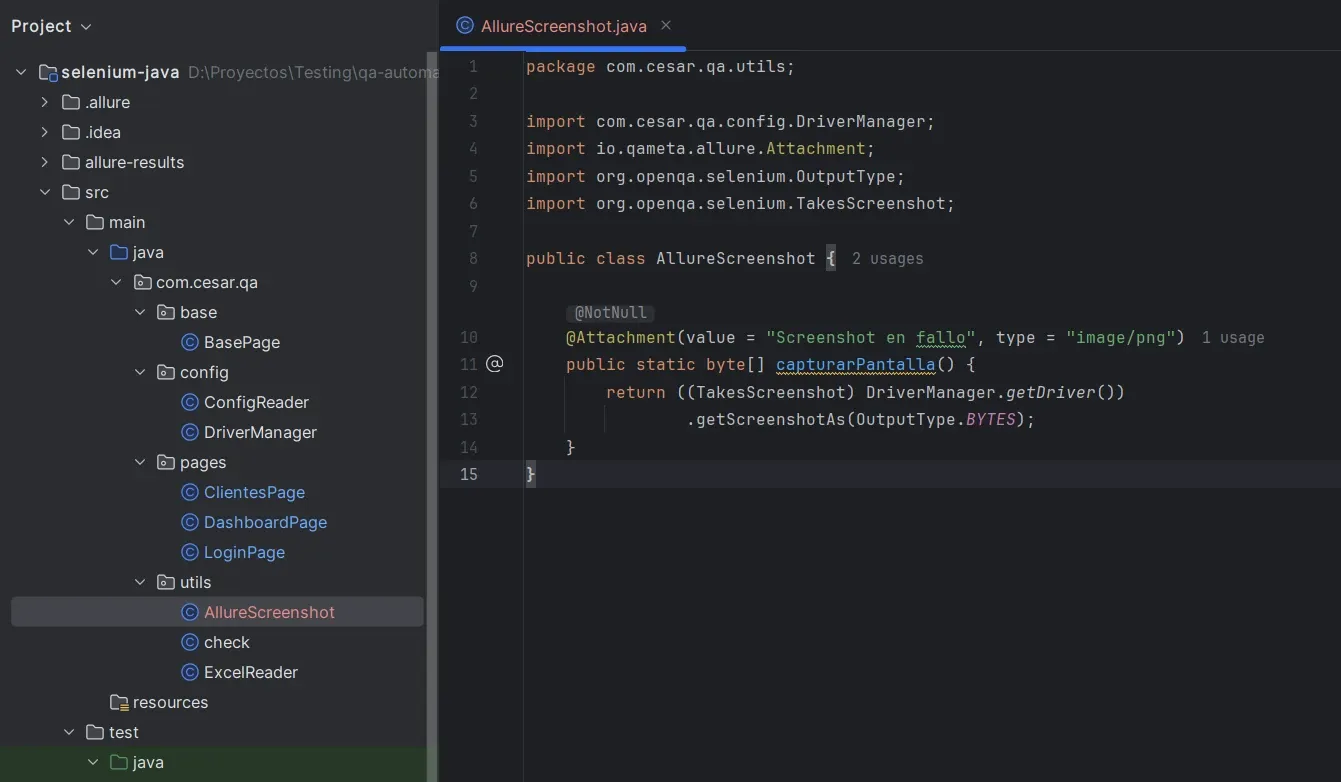This screenshot has width=1341, height=782.
Task: Open the 2 usages inlay hint
Action: pos(888,258)
